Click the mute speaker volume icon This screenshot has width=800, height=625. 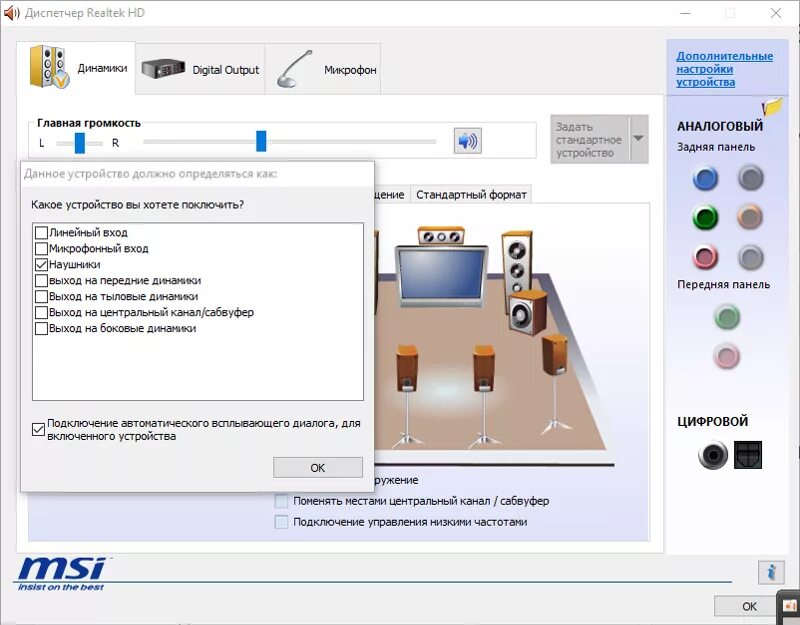(x=467, y=141)
